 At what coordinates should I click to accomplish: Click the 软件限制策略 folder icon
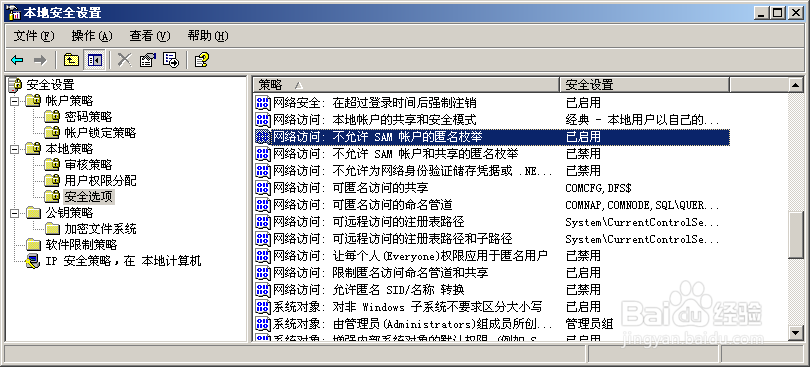click(x=34, y=244)
